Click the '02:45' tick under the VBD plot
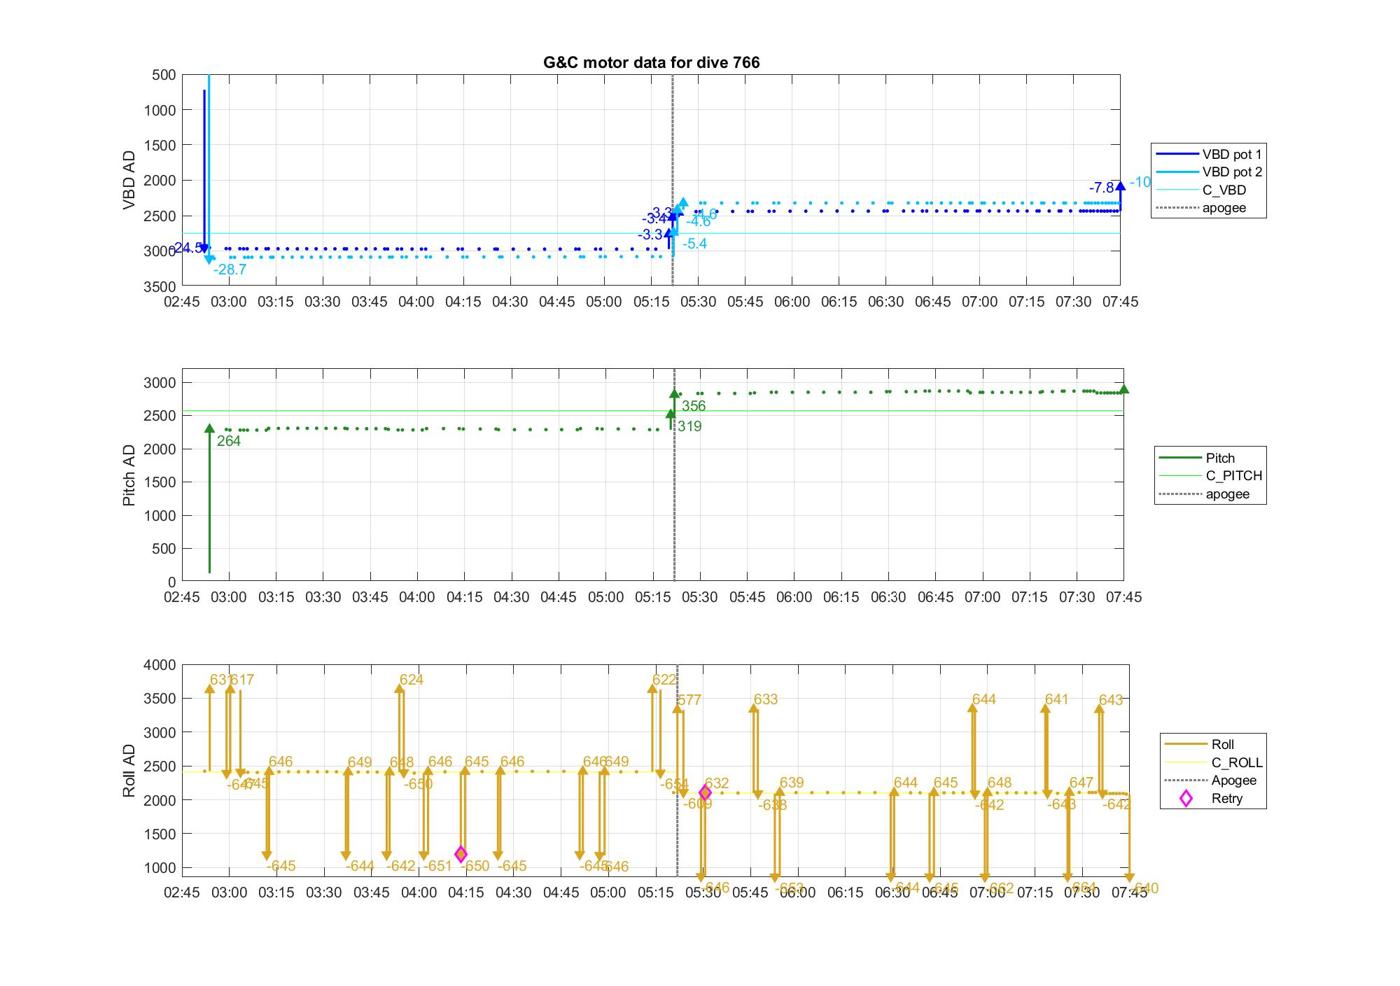 182,302
